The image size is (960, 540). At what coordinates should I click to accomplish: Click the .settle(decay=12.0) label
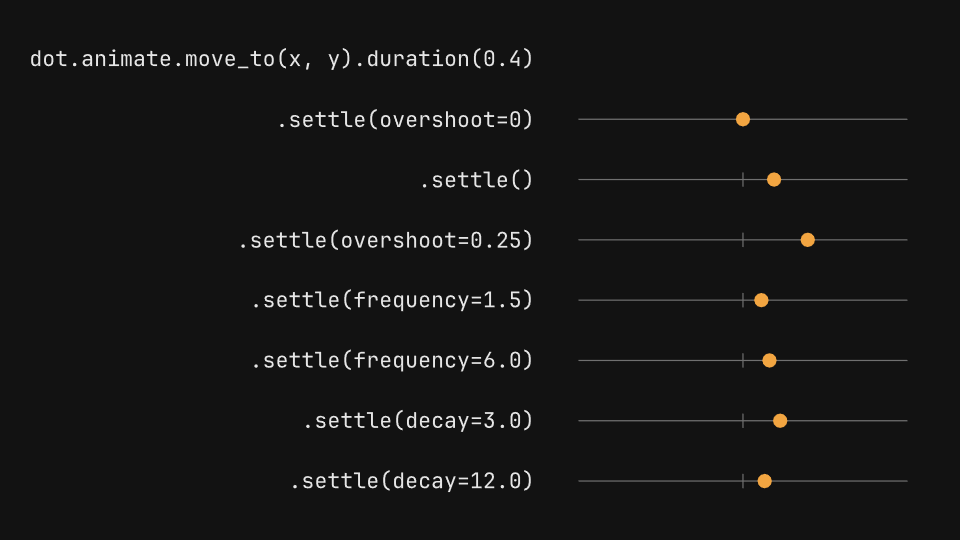click(x=411, y=481)
